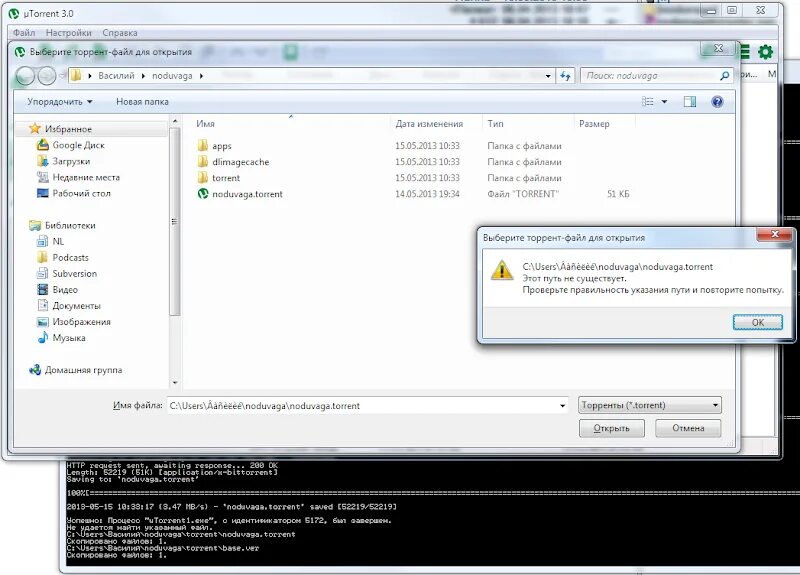Click noduvaga in the address breadcrumb
This screenshot has height=575, width=800.
pos(172,76)
